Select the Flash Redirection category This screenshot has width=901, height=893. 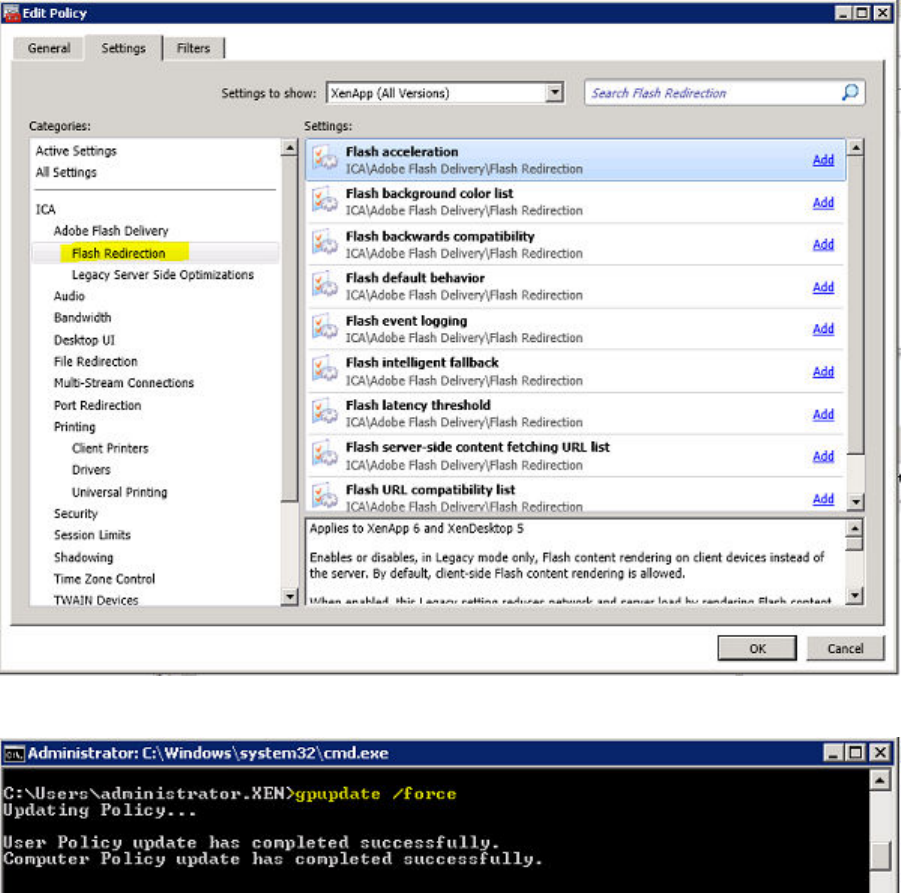[x=118, y=253]
